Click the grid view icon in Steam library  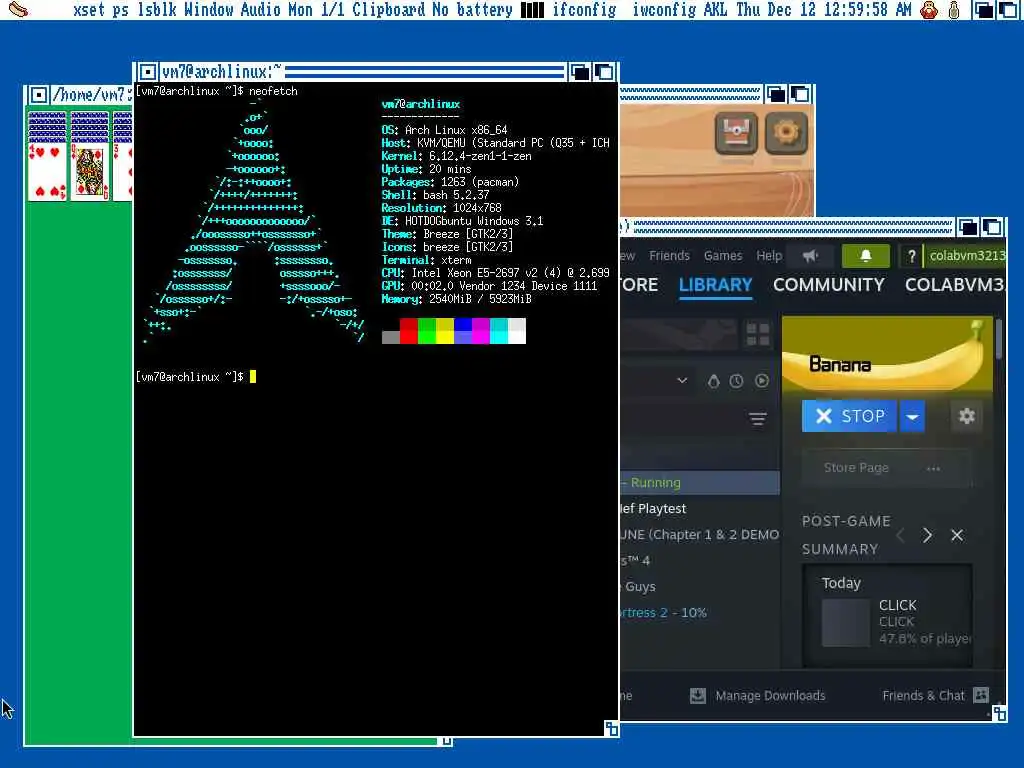pyautogui.click(x=758, y=334)
